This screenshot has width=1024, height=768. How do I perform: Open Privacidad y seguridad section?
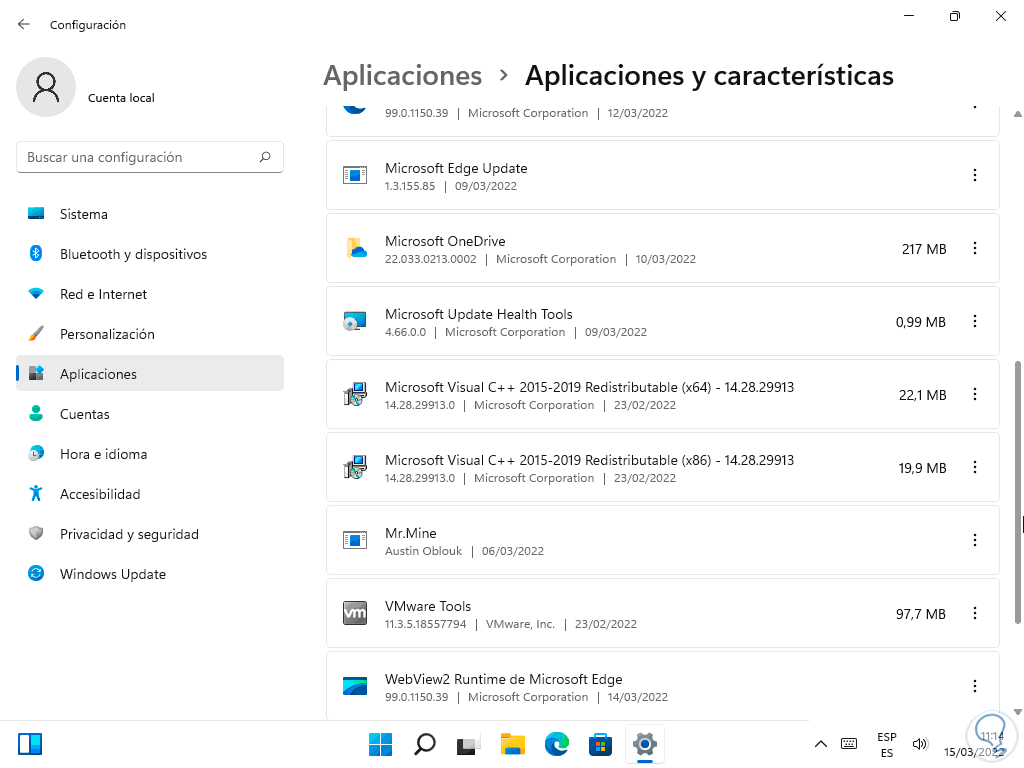[150, 534]
